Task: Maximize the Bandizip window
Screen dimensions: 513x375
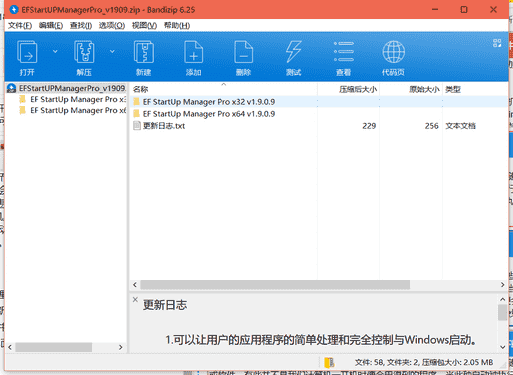Action: (464, 10)
